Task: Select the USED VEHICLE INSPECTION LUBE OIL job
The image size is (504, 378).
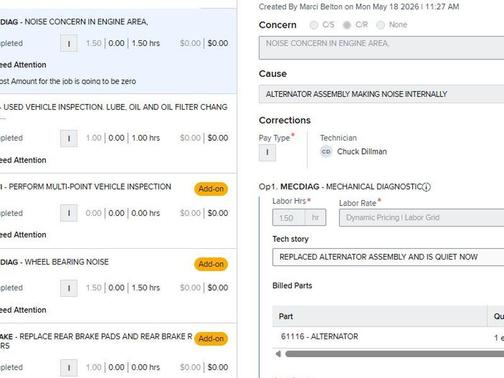Action: 118,133
